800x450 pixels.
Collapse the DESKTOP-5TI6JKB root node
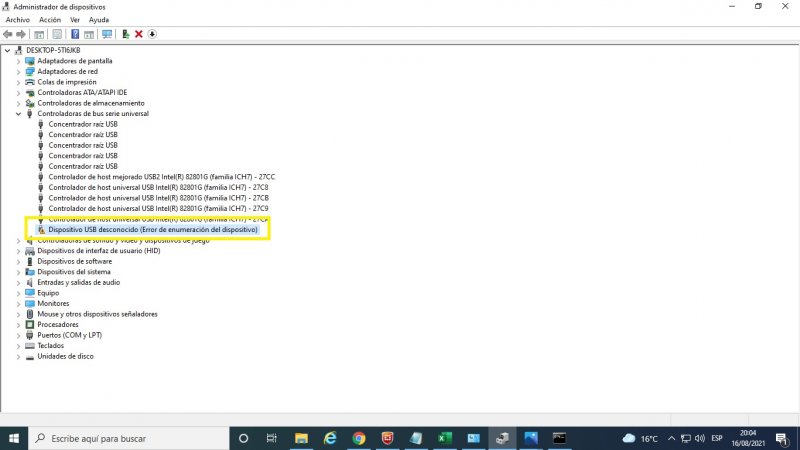(7, 51)
